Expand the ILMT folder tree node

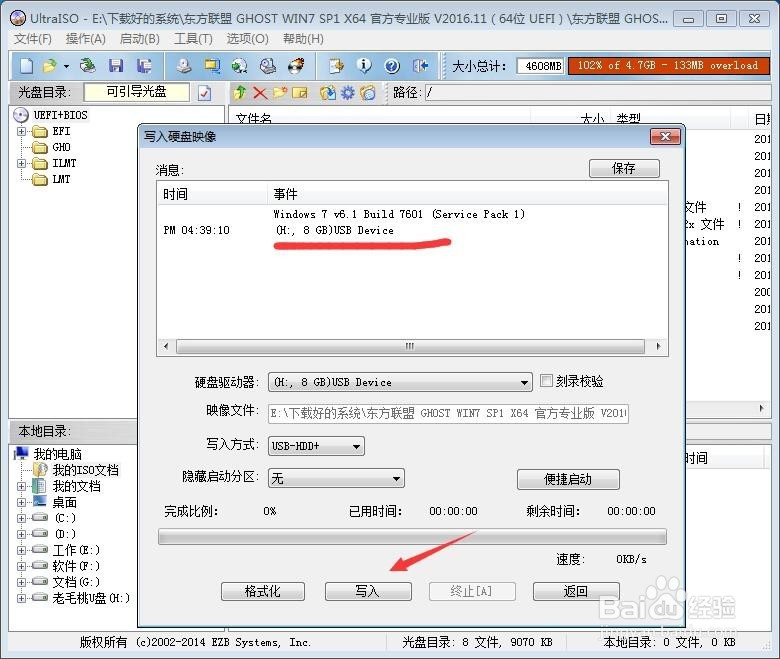tap(21, 163)
